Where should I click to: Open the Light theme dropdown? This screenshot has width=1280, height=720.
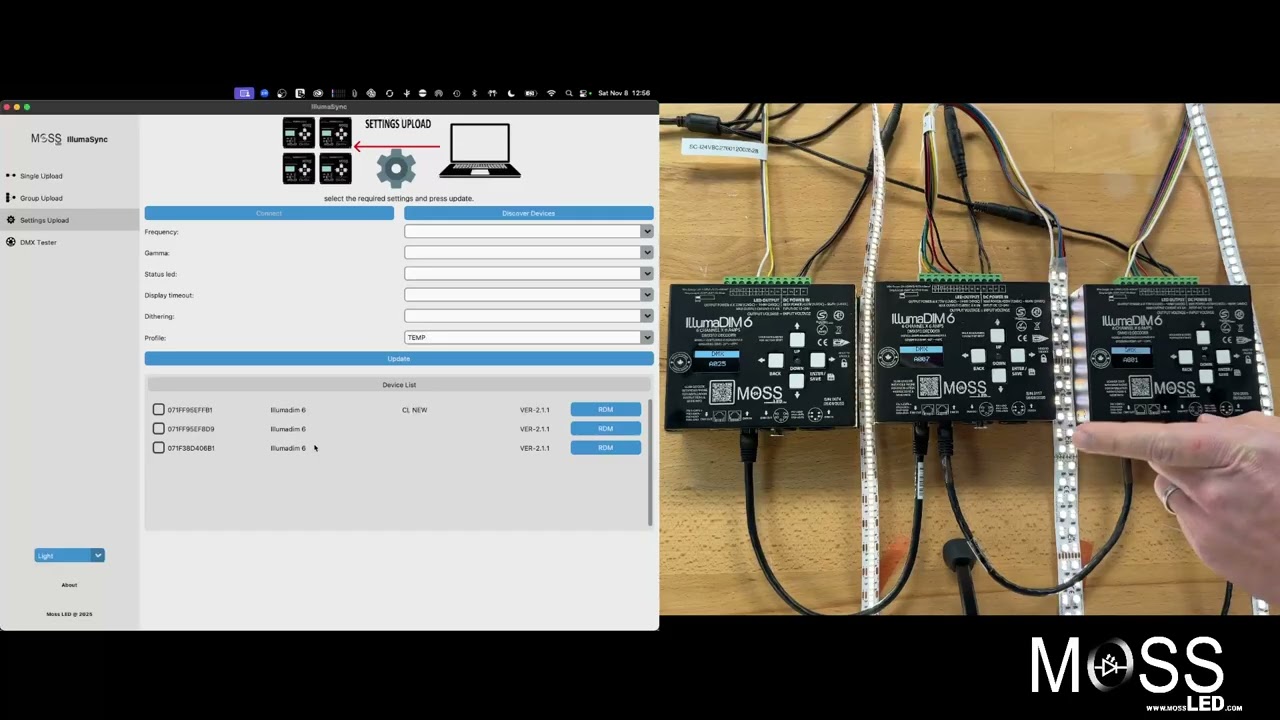pos(69,556)
